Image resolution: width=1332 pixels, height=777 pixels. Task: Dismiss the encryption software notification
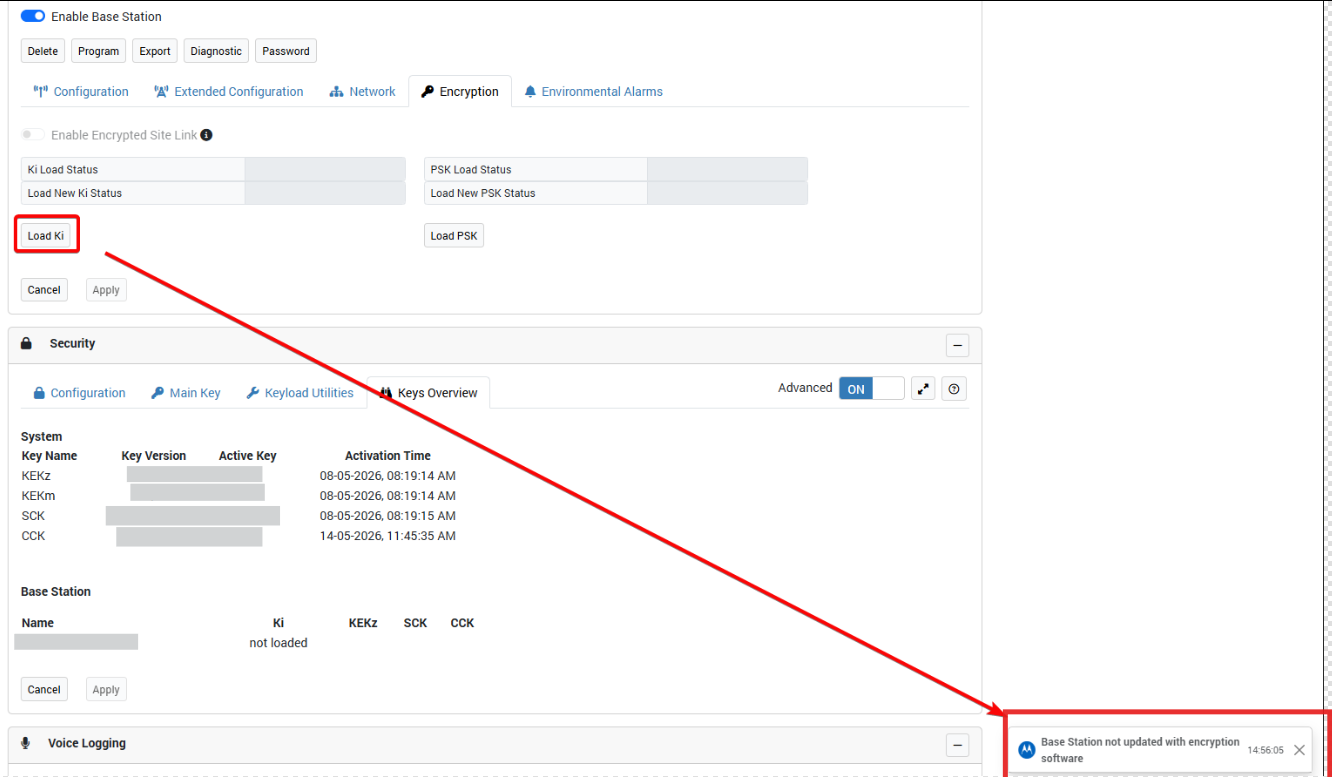click(1299, 750)
